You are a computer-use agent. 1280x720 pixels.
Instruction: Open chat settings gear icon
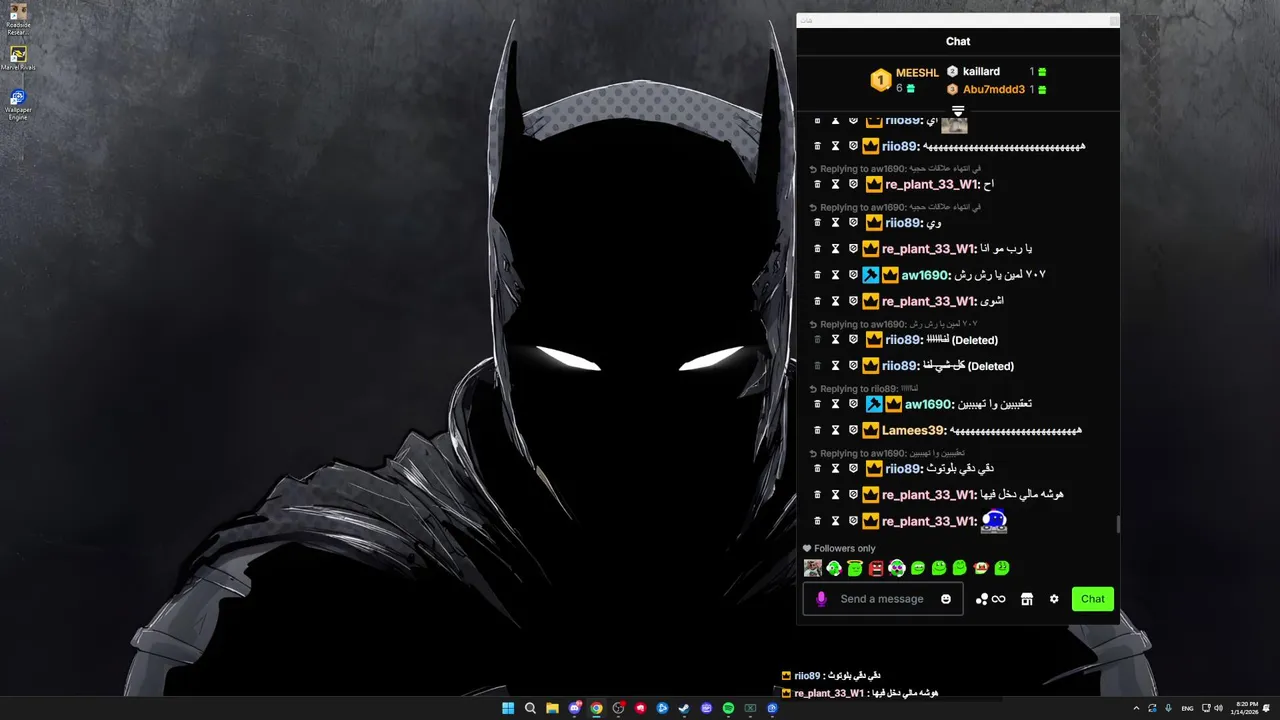tap(1054, 599)
